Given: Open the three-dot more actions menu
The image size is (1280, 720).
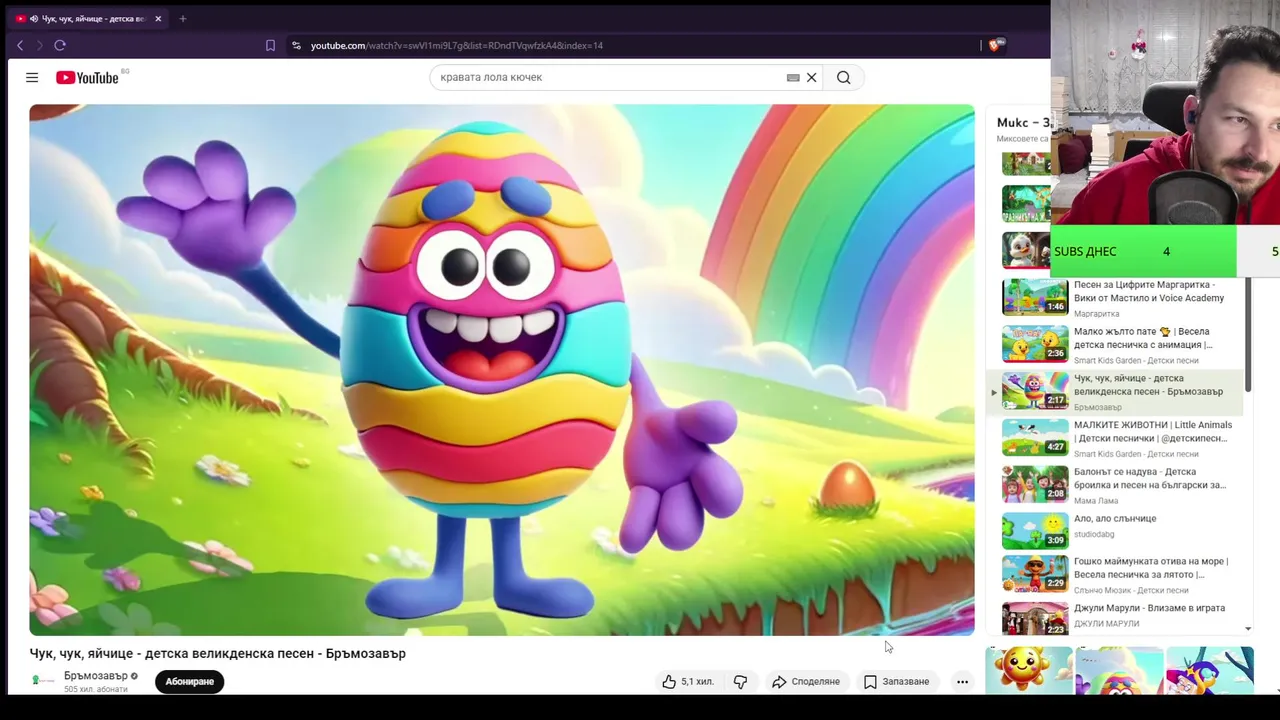Looking at the screenshot, I should pyautogui.click(x=962, y=681).
